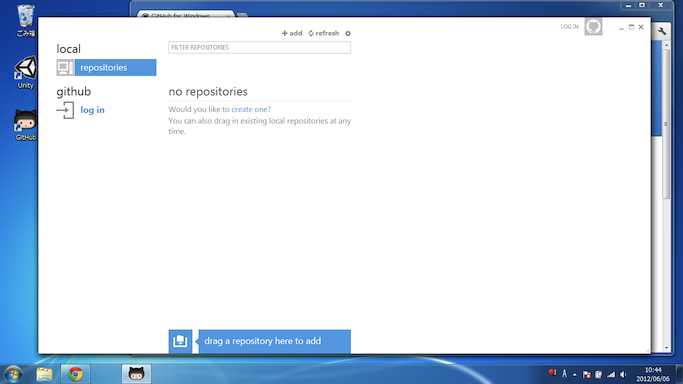Click the red tray notification icon
Image resolution: width=683 pixels, height=384 pixels.
coord(552,373)
